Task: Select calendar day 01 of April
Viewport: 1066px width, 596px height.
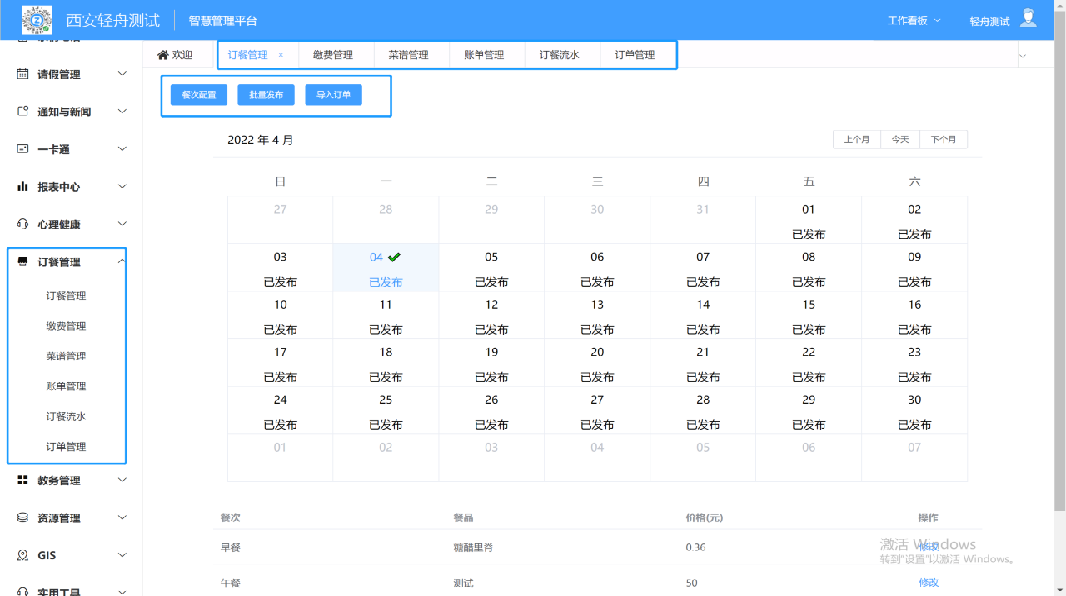Action: click(x=808, y=220)
